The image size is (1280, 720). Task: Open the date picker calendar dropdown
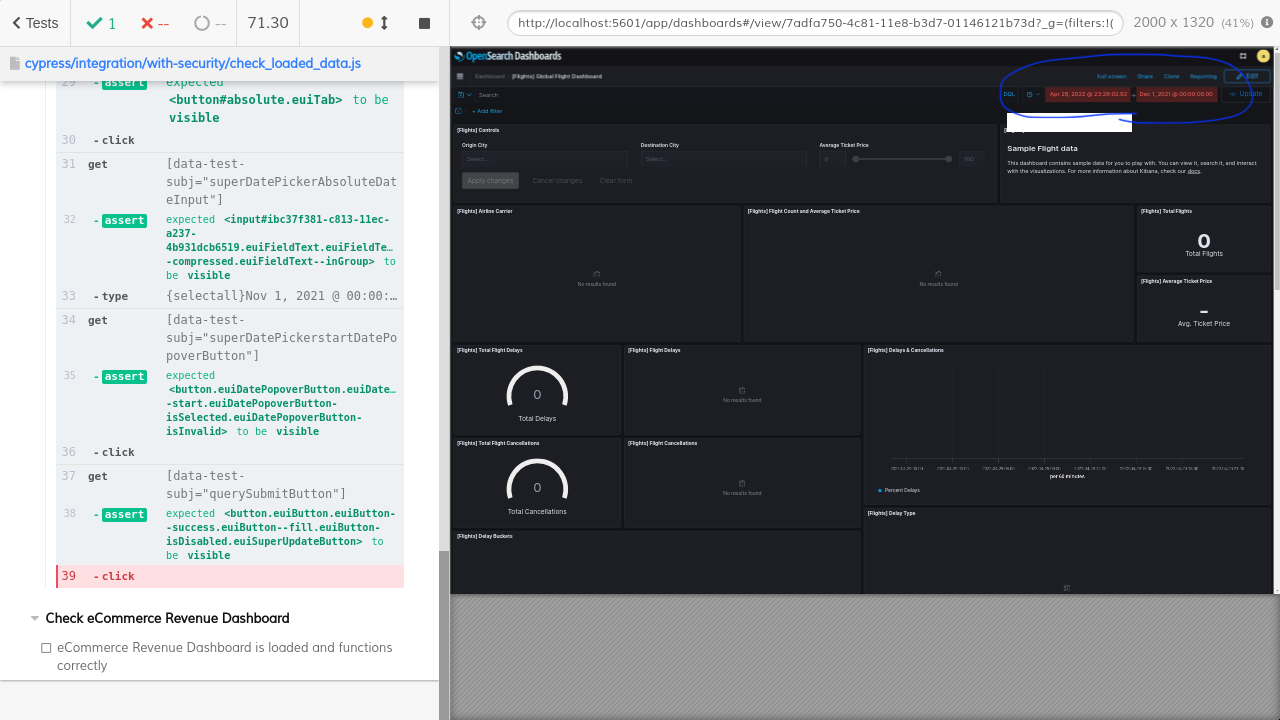point(1031,94)
